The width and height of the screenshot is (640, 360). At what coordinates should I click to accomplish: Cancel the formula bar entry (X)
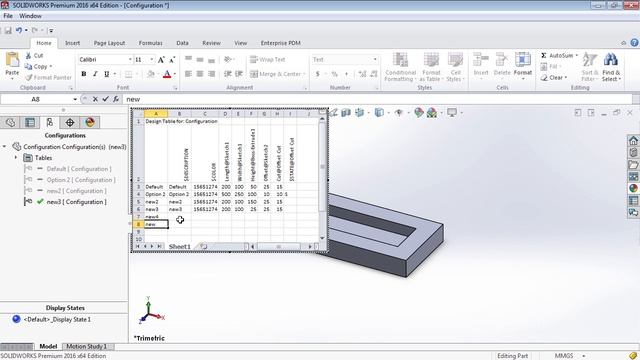coord(95,99)
